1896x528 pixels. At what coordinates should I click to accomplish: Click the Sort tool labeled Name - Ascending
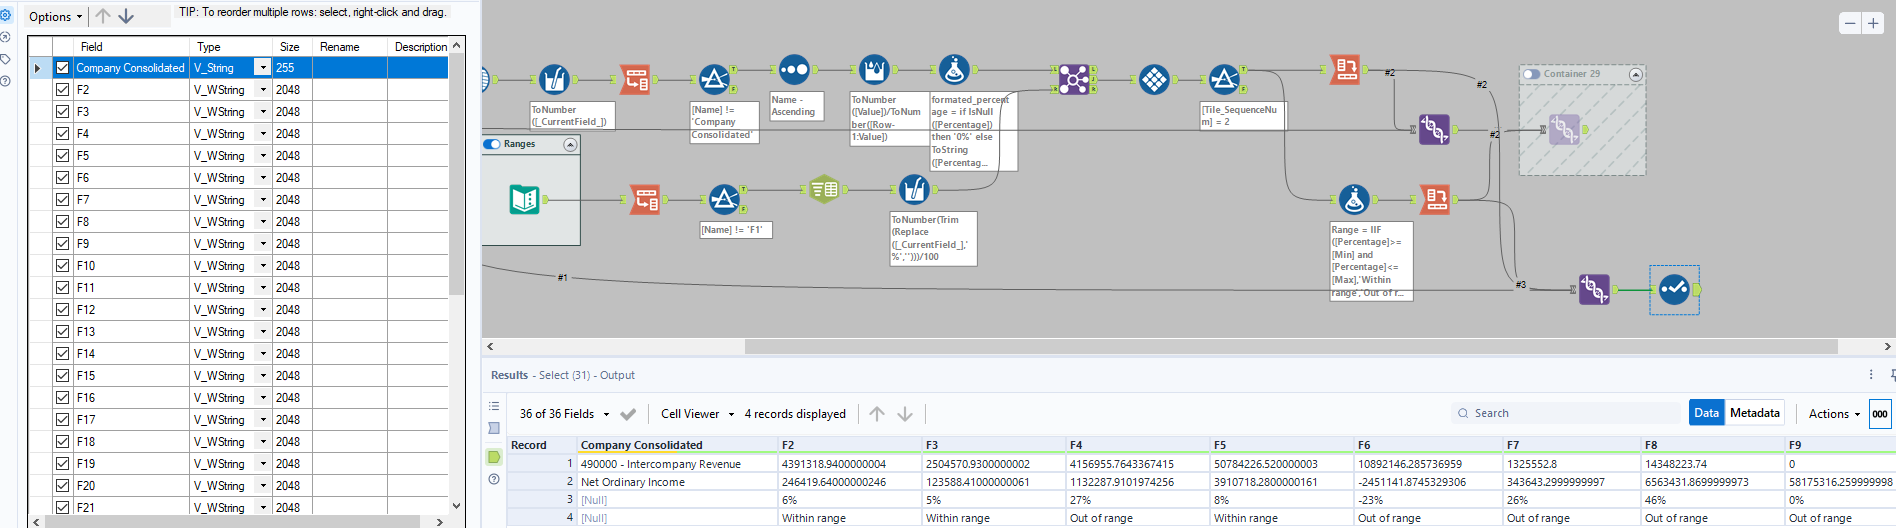(794, 70)
